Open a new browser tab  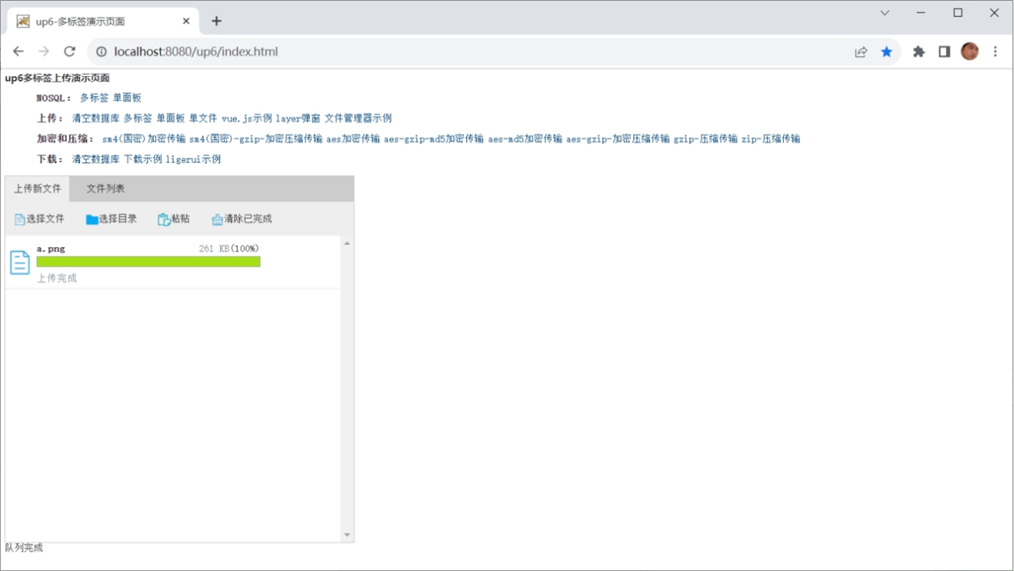pyautogui.click(x=217, y=21)
